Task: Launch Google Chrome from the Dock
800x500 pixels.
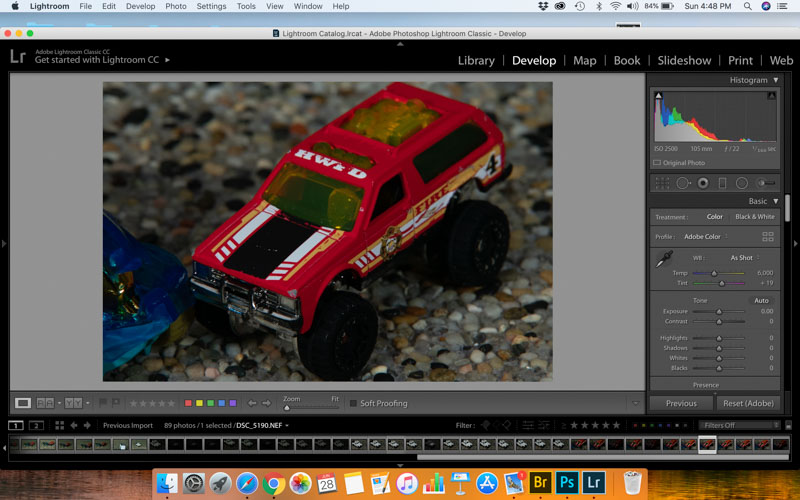Action: 273,483
